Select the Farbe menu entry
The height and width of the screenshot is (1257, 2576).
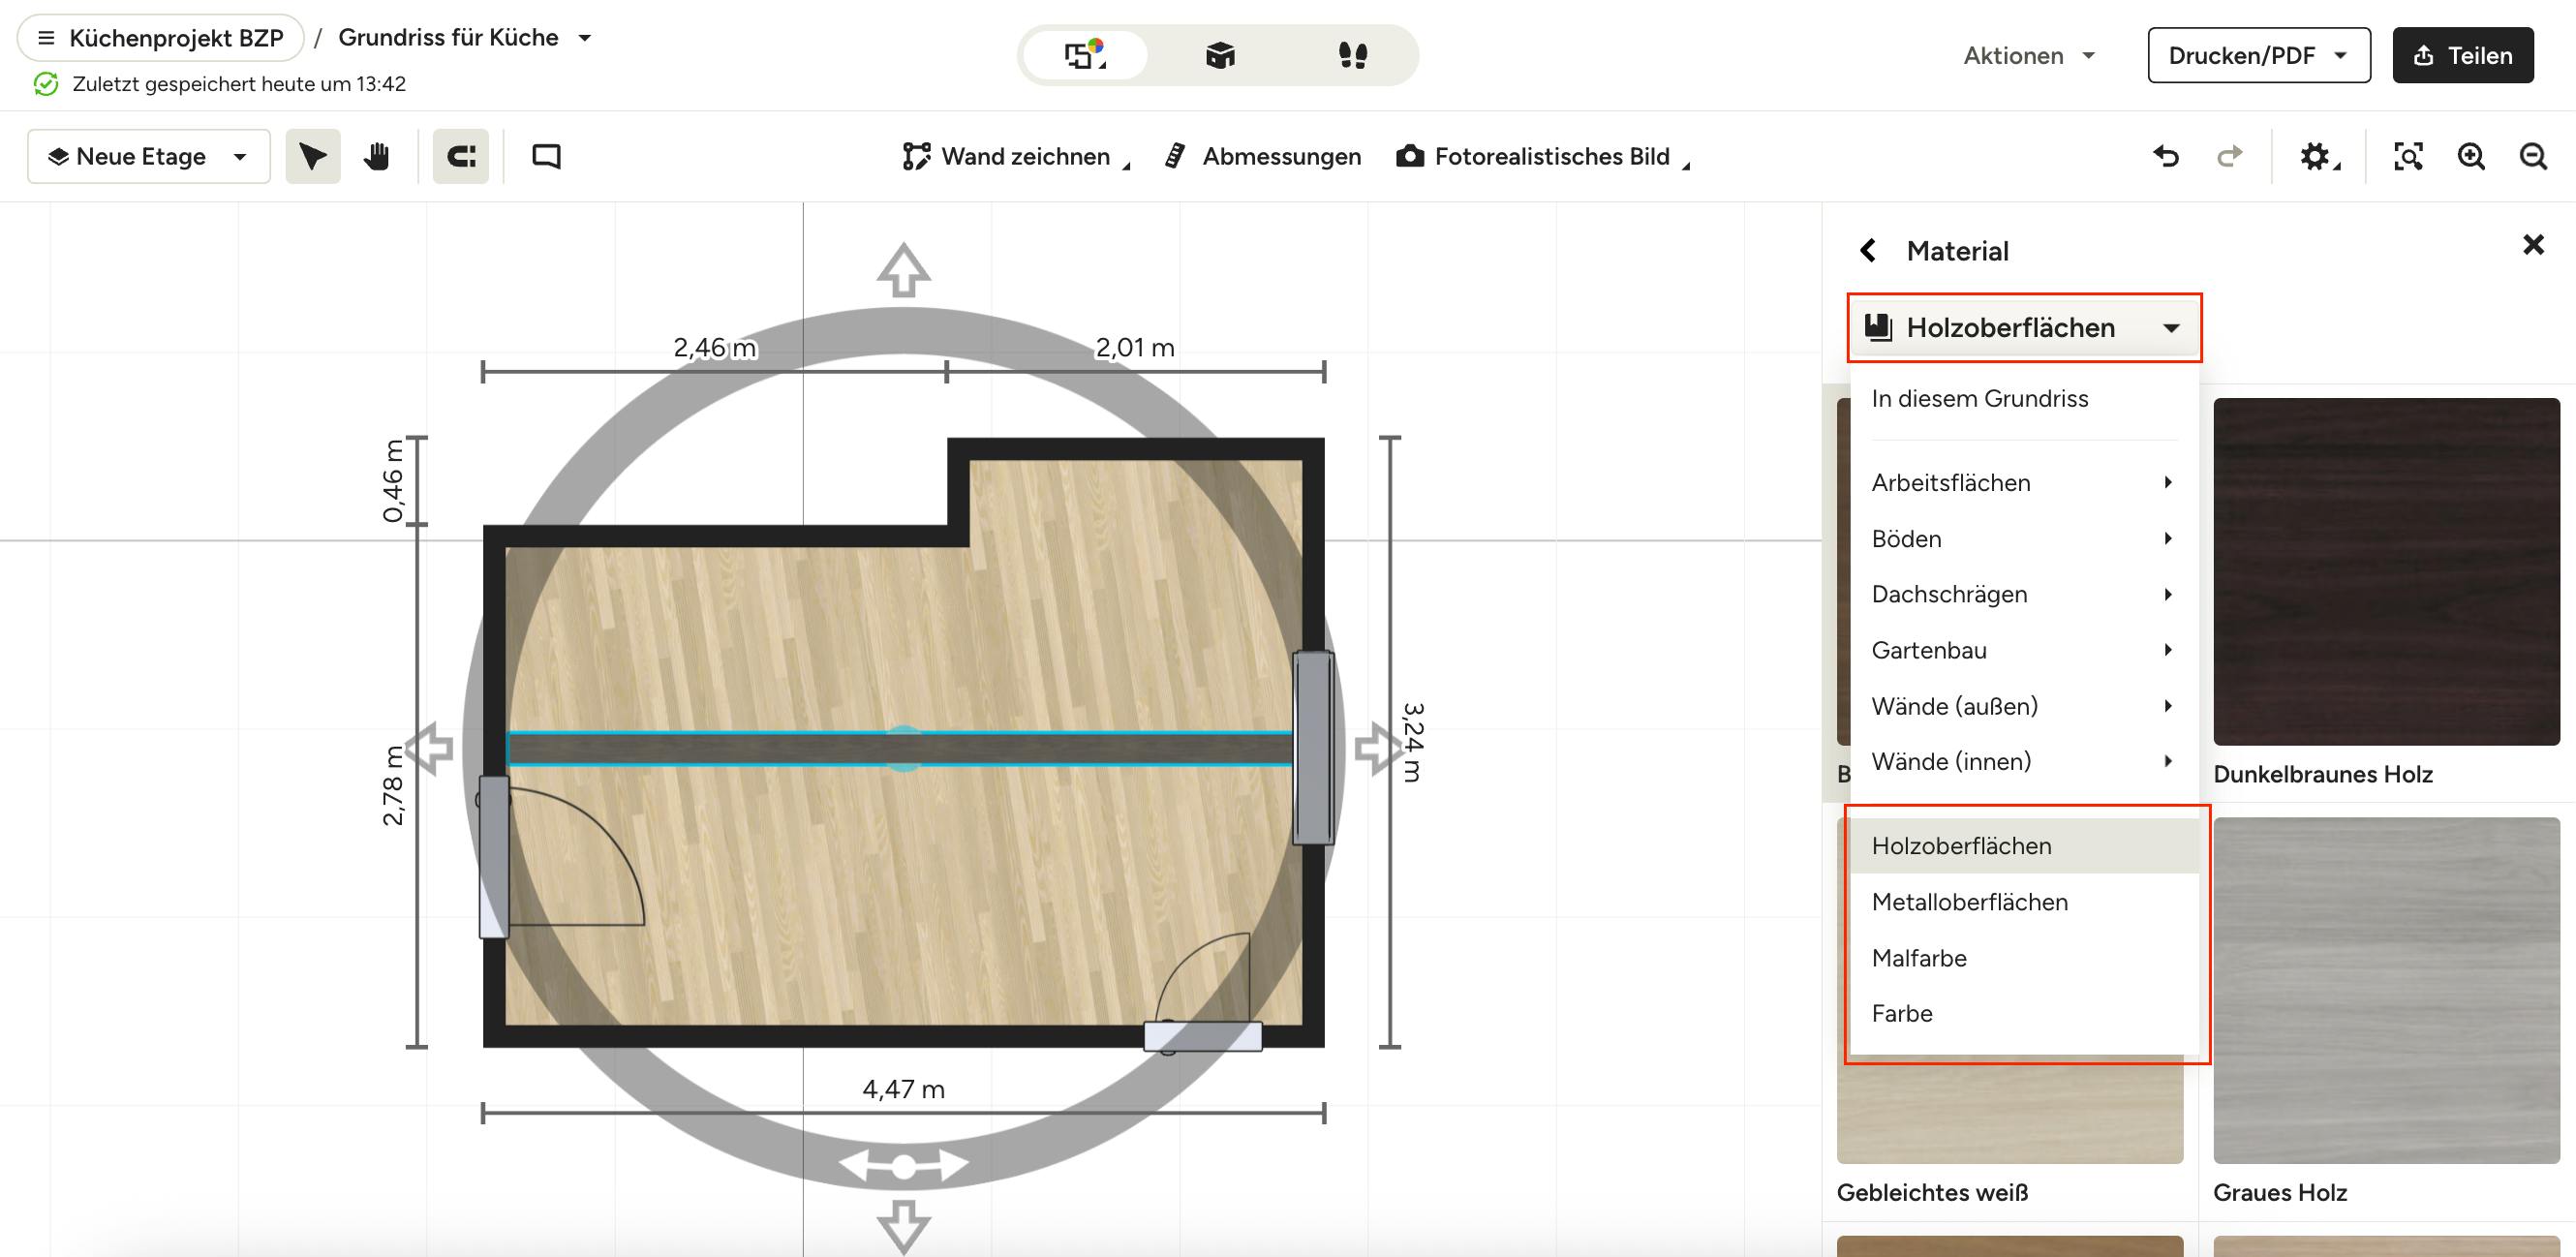coord(2024,1013)
